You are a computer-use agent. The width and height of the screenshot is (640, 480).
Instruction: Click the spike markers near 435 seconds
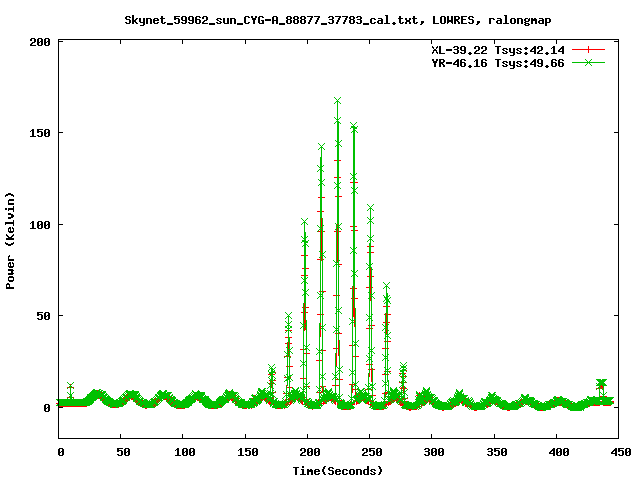[601, 383]
